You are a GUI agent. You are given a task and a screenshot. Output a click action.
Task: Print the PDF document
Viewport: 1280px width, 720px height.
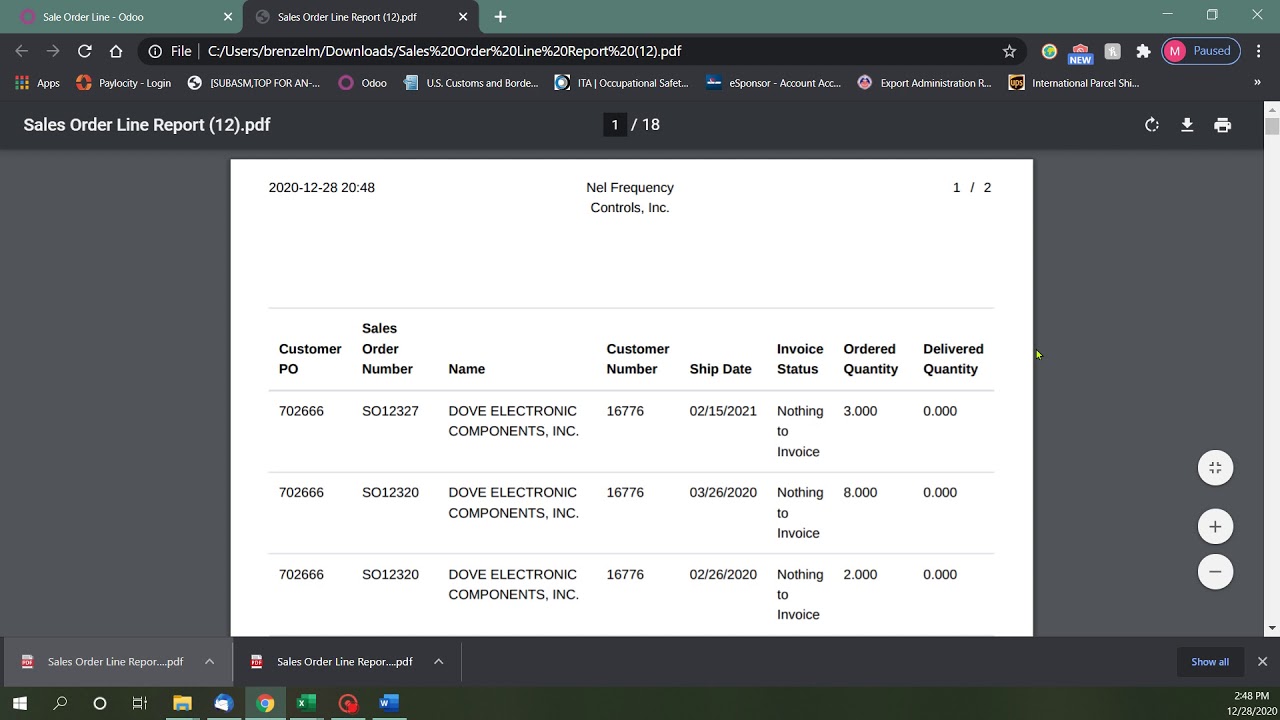click(1222, 125)
